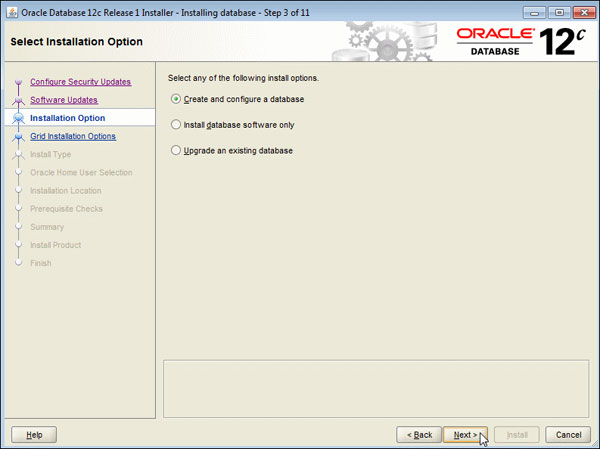Click the Grid Installation Options step marker
600x449 pixels.
(x=18, y=136)
